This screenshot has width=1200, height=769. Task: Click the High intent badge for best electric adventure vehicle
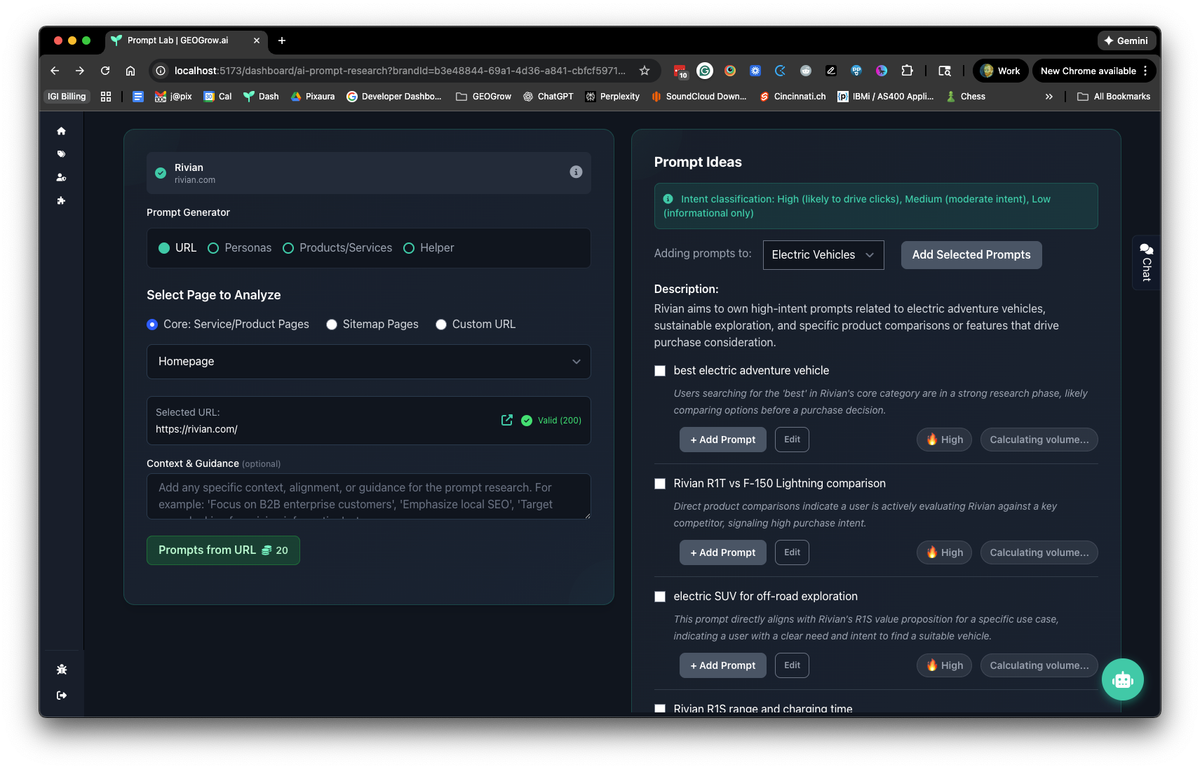pyautogui.click(x=944, y=440)
